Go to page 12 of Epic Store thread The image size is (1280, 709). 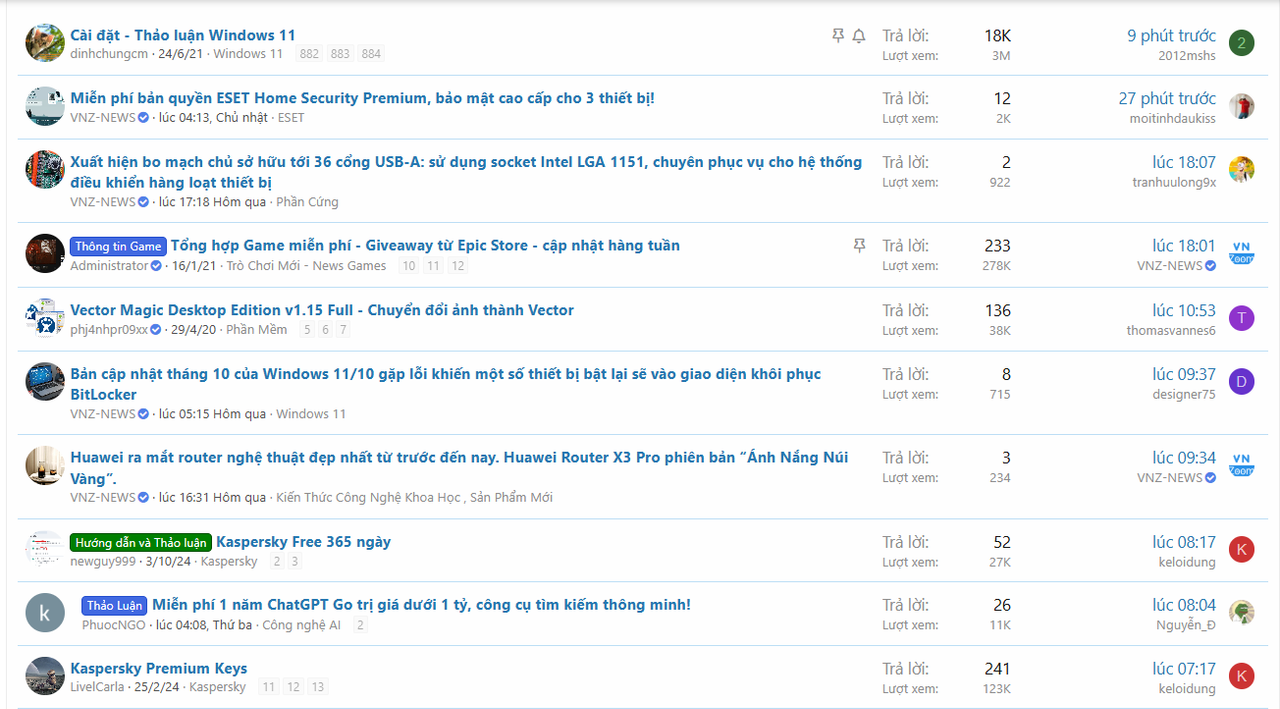(x=458, y=266)
